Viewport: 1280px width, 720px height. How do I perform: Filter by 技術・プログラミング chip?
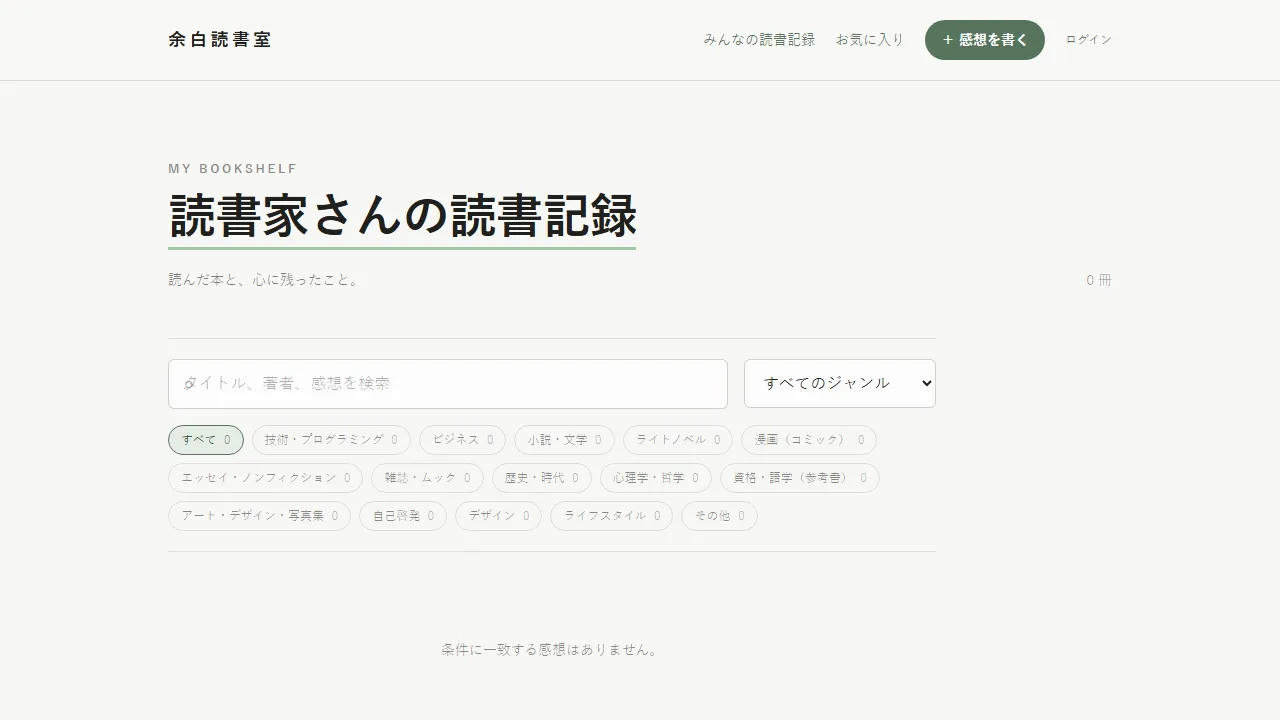tap(331, 440)
